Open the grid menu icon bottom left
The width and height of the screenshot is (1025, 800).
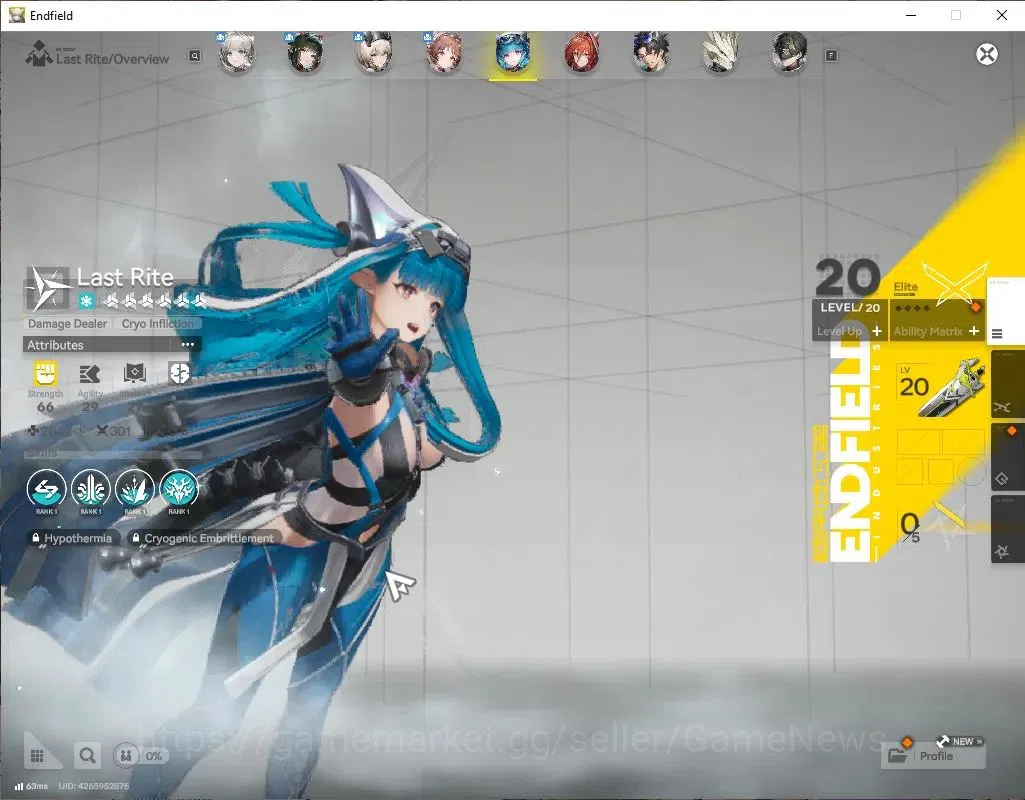pos(37,756)
